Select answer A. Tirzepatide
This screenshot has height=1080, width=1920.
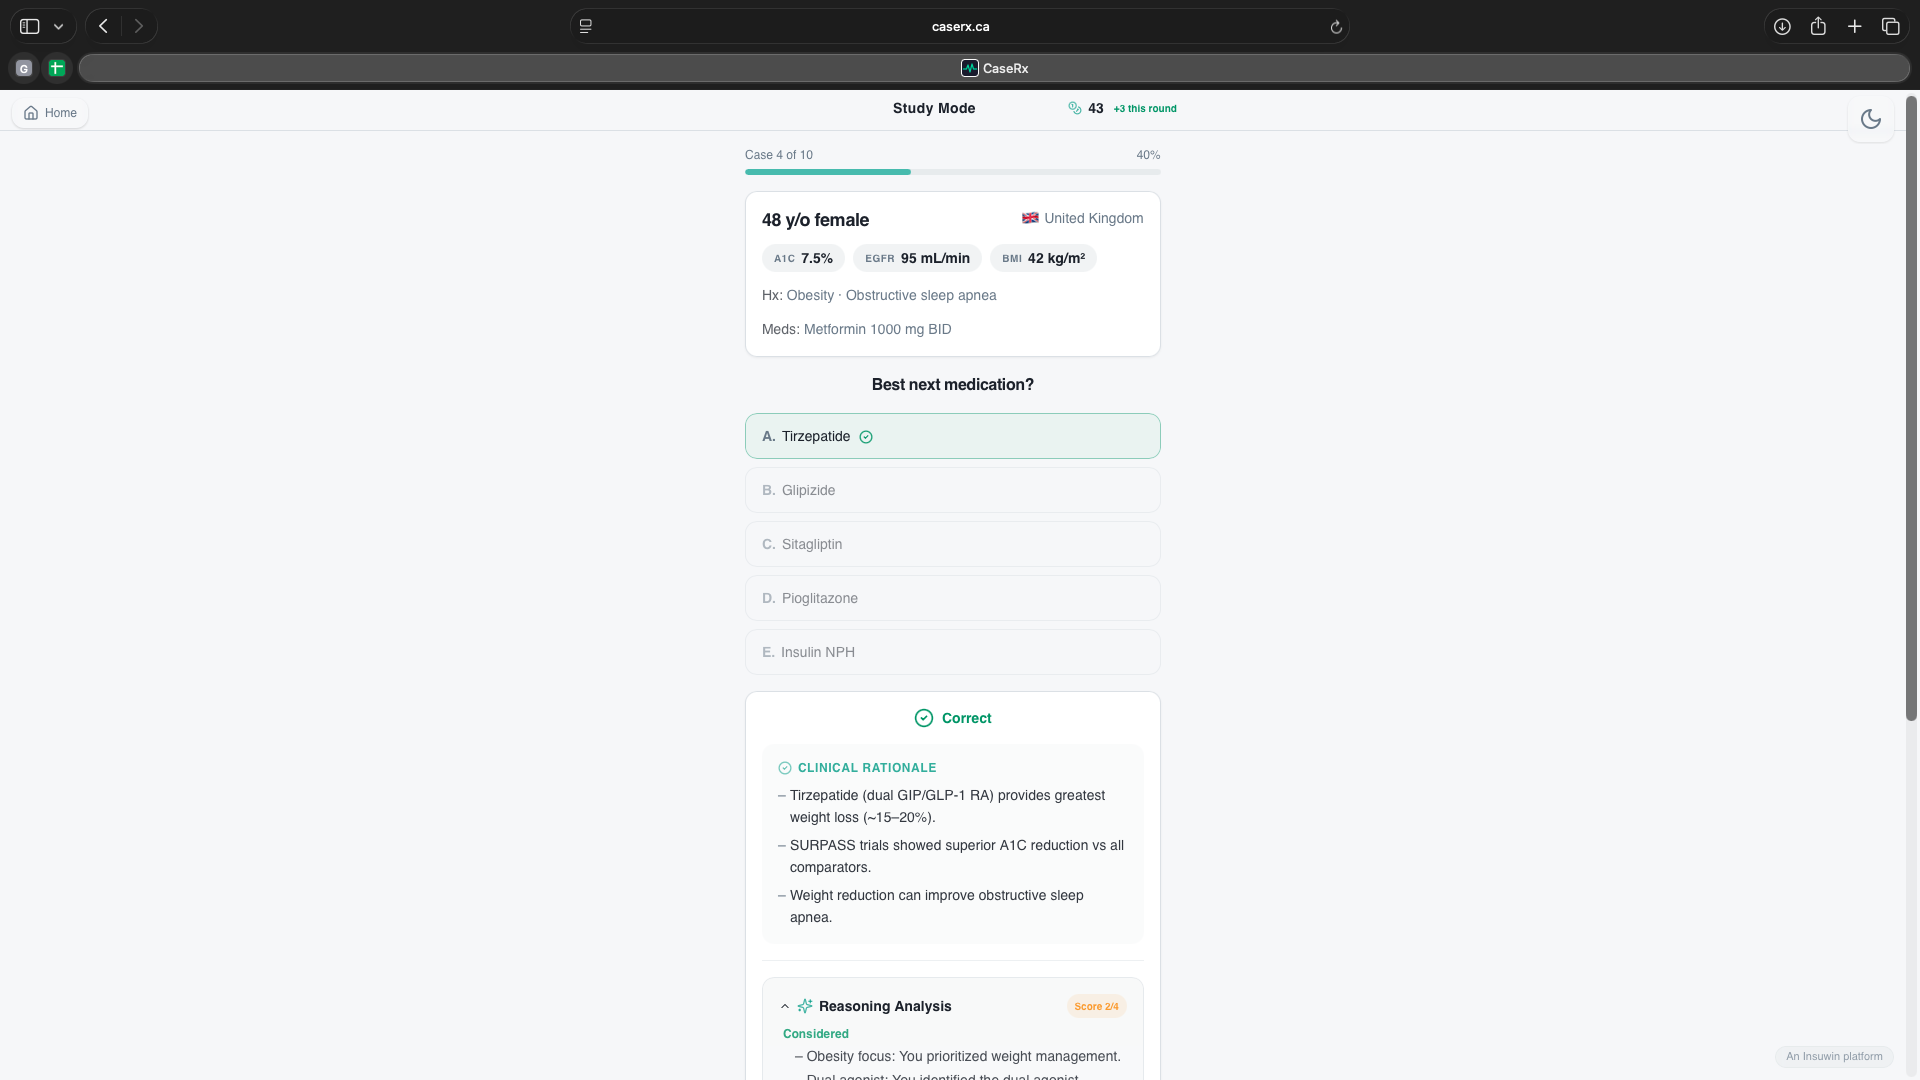pyautogui.click(x=952, y=436)
